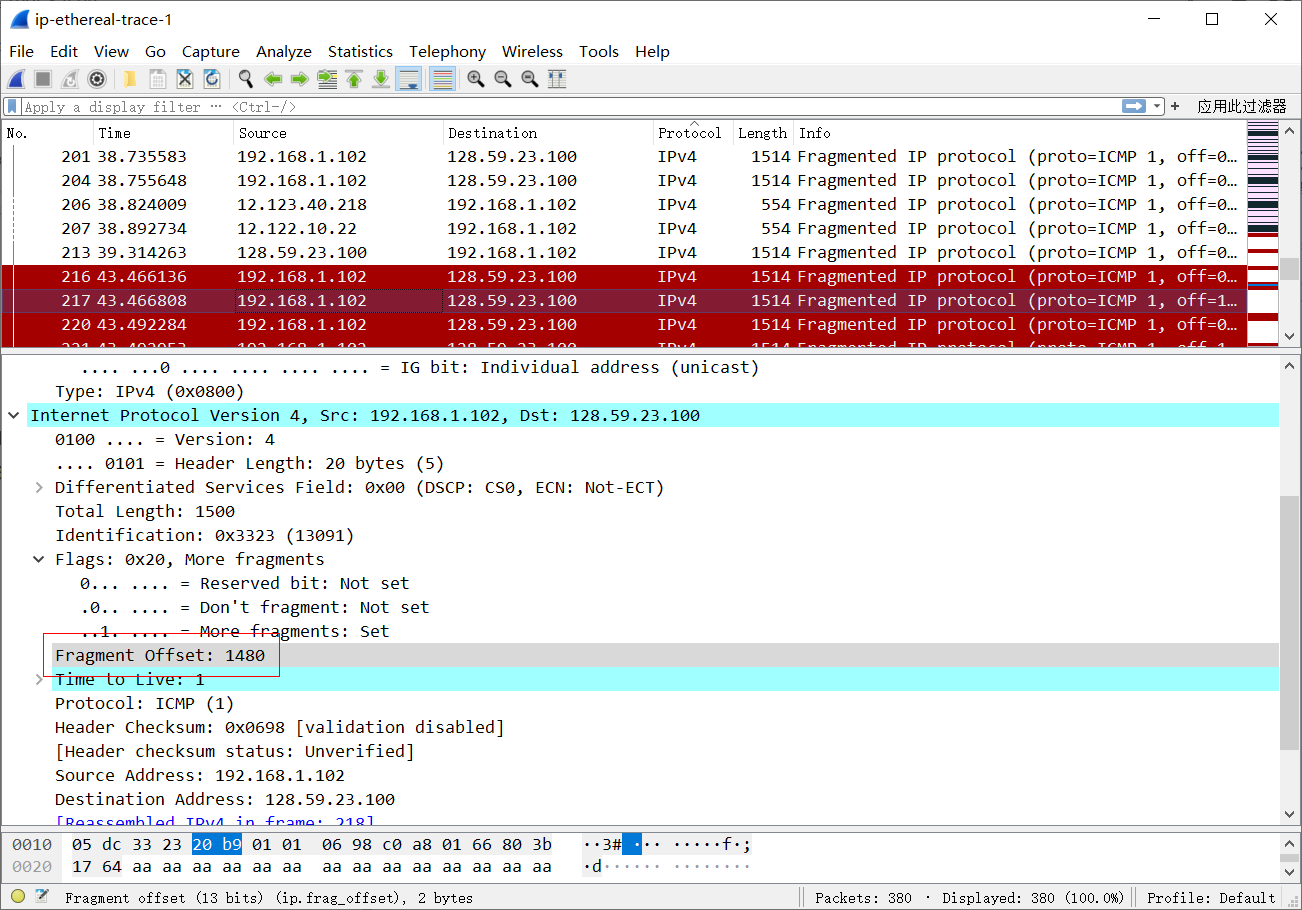Click the 应用此过滤器 filter button
The width and height of the screenshot is (1302, 910).
point(1241,106)
